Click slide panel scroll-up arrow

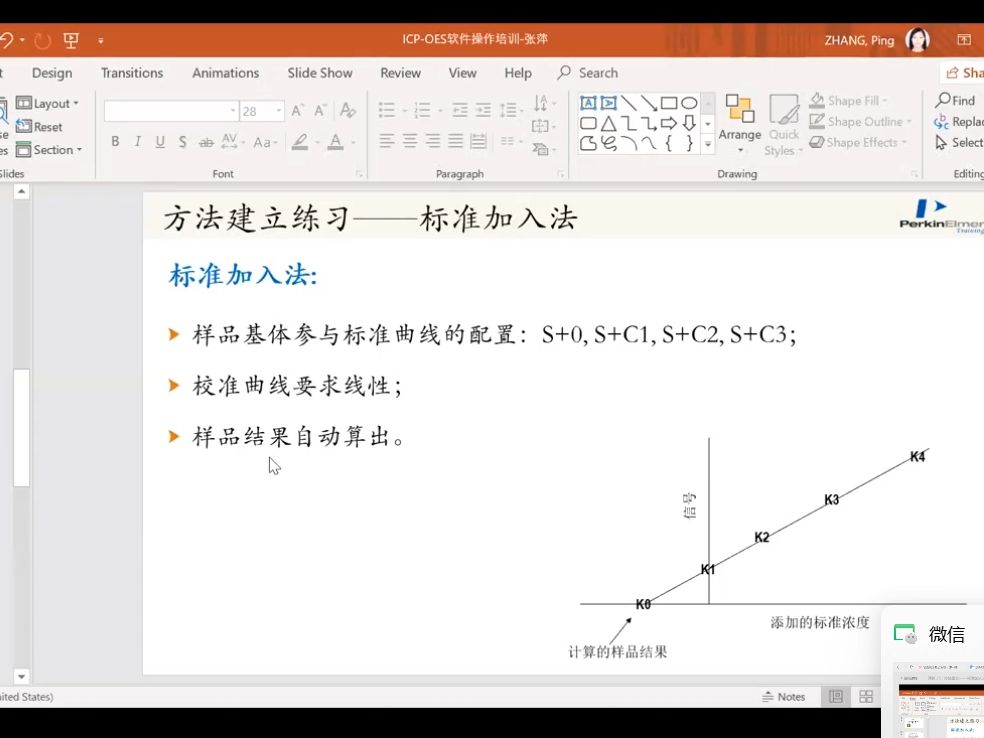coord(21,191)
